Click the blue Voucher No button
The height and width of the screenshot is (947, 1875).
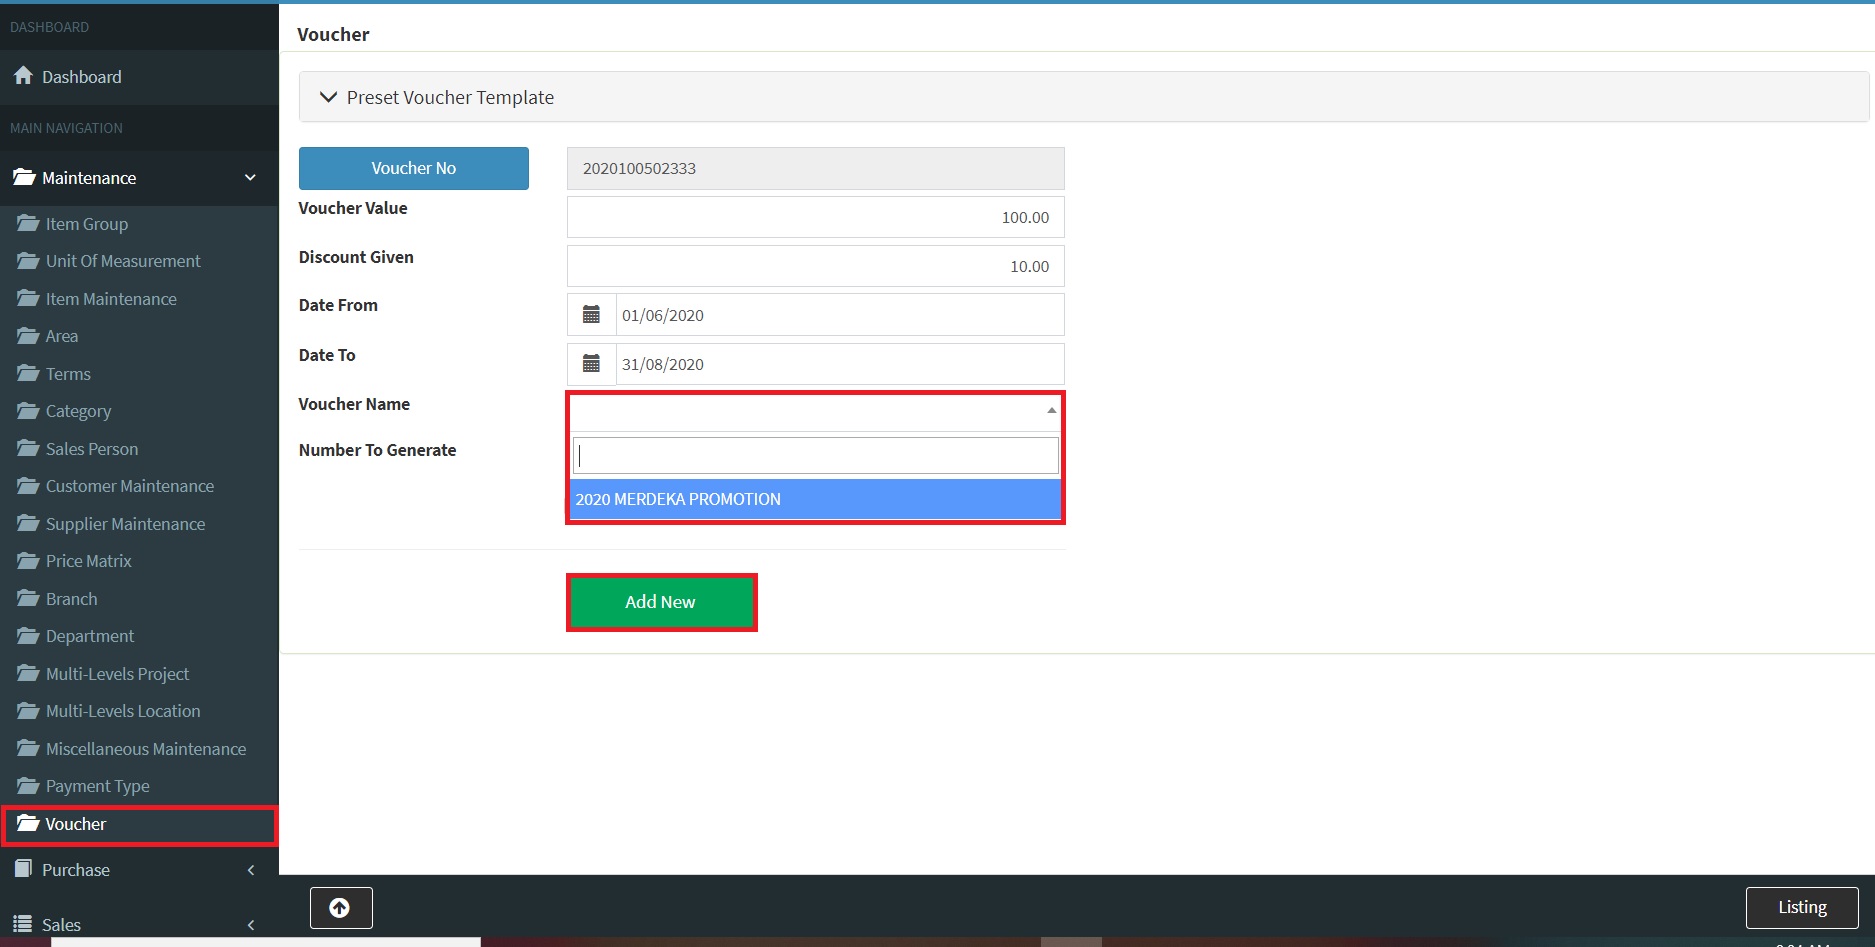(413, 168)
